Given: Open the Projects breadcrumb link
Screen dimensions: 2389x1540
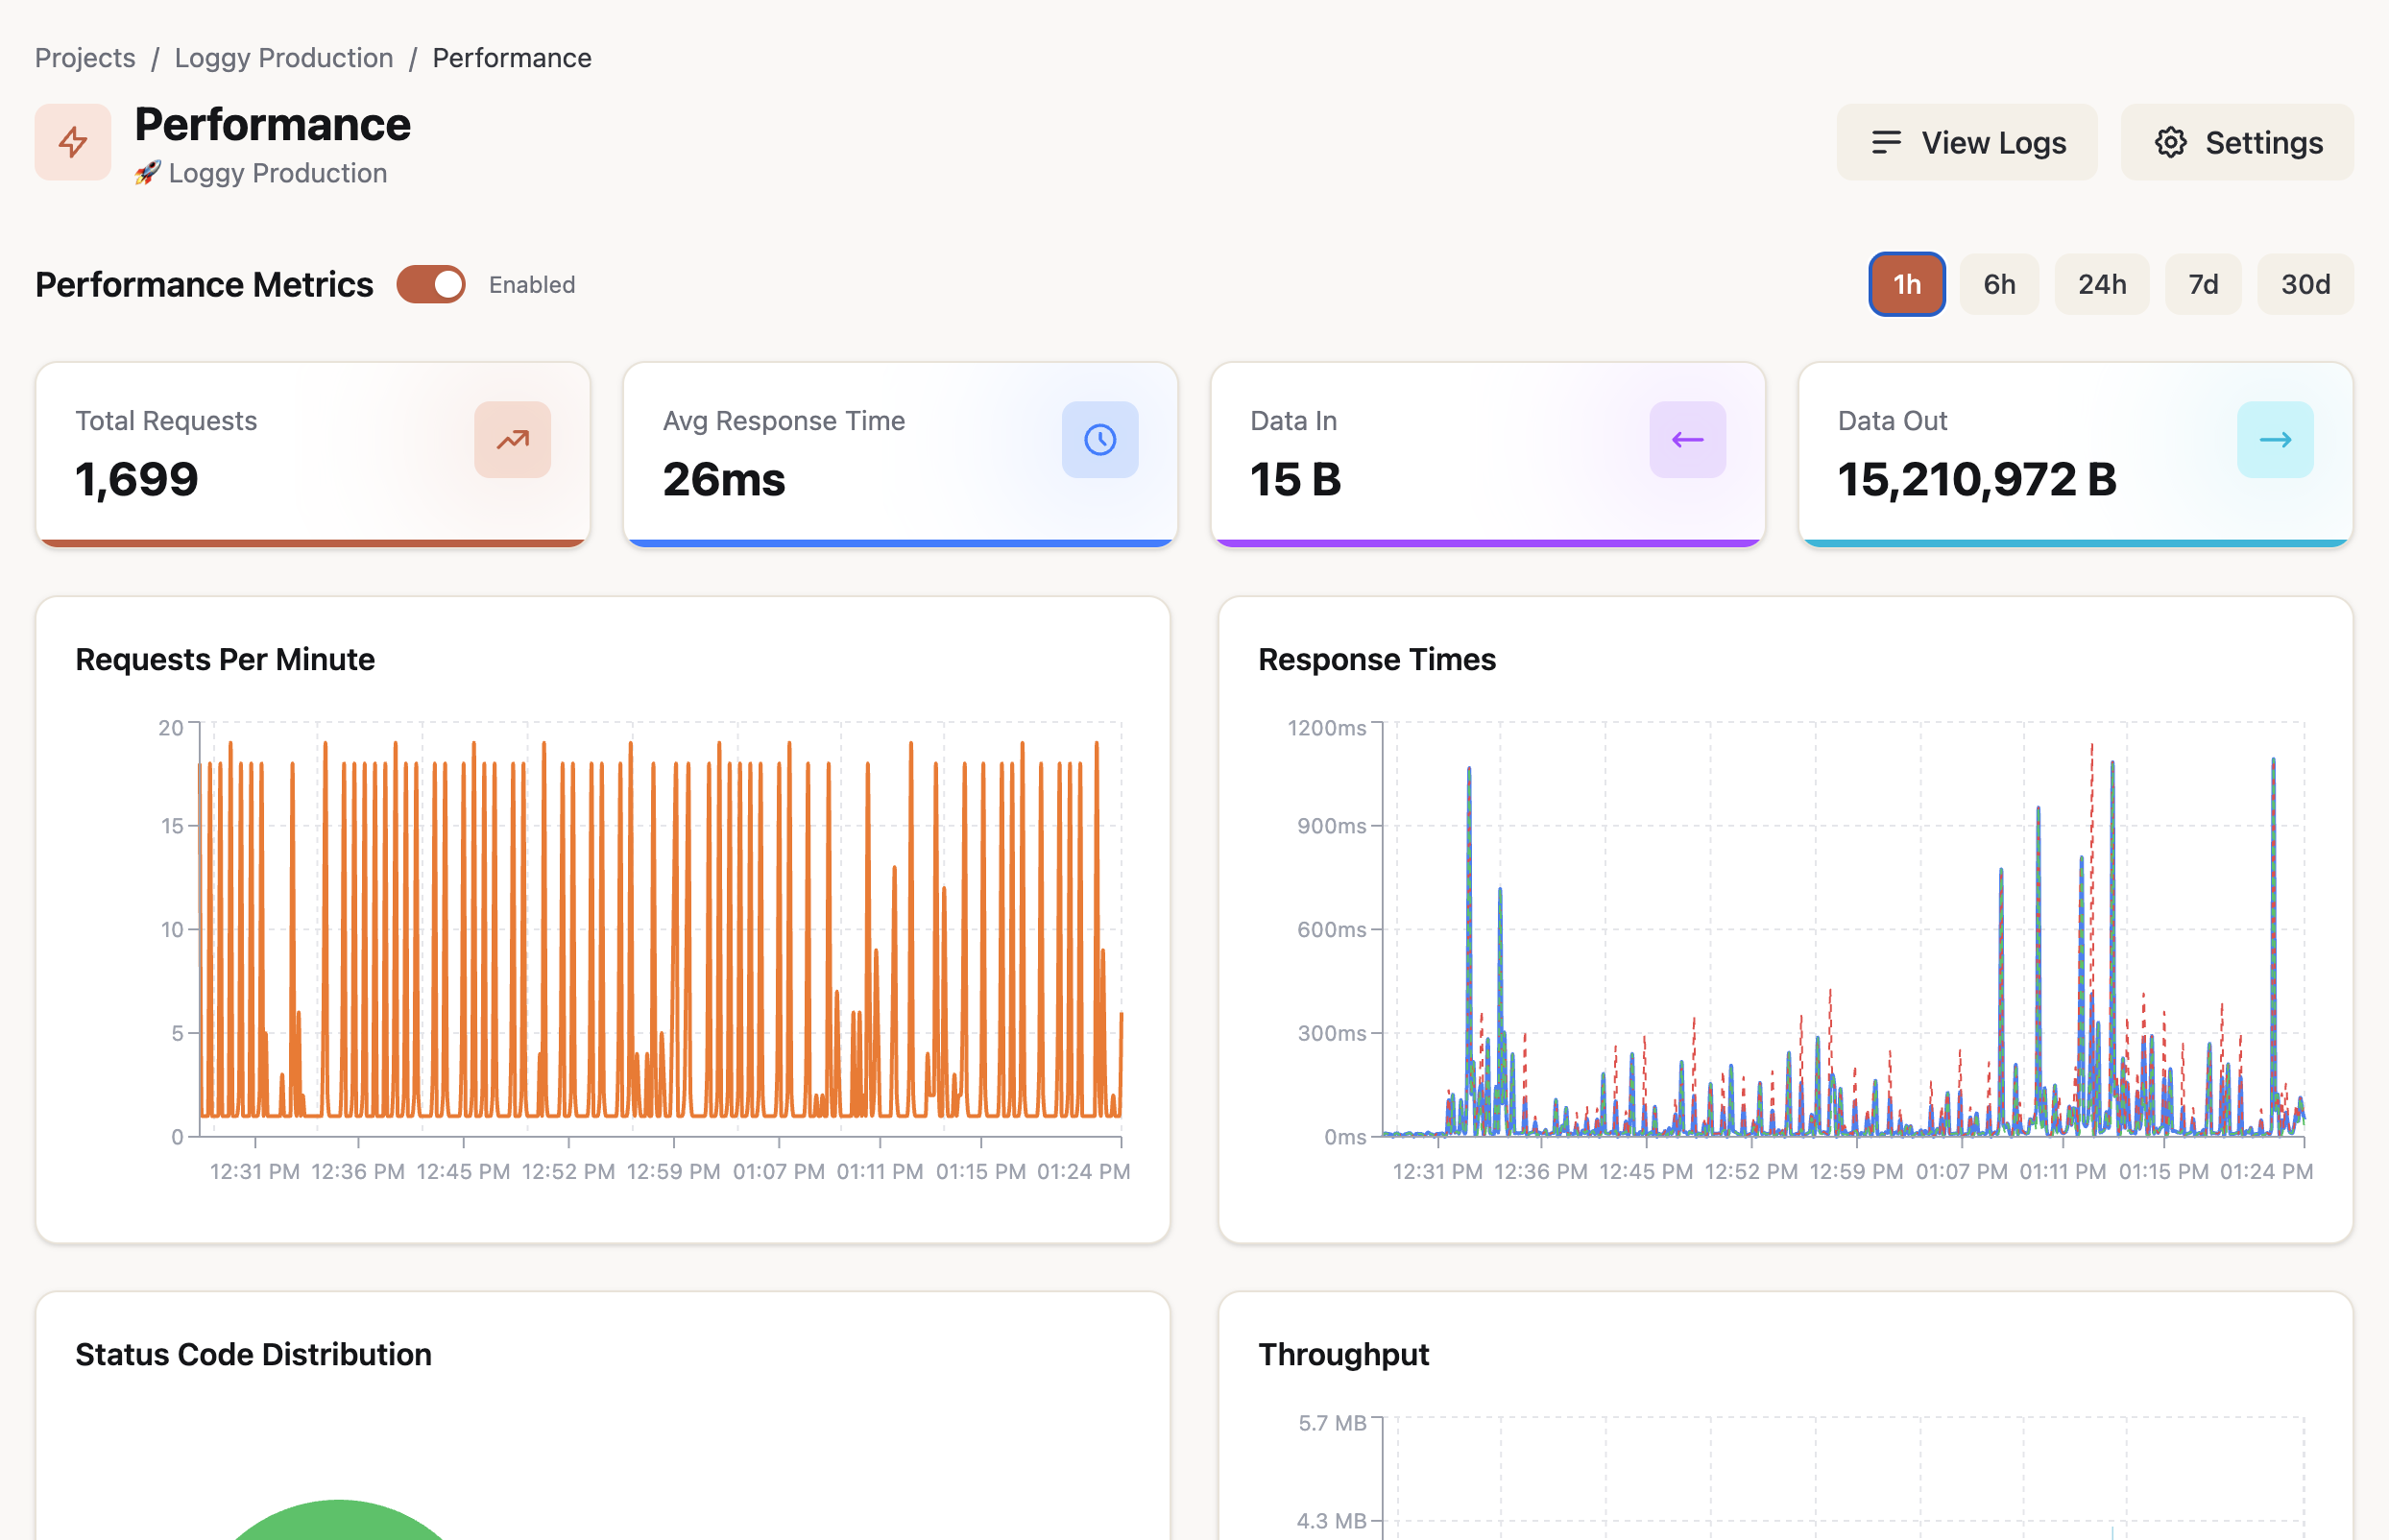Looking at the screenshot, I should click(x=85, y=58).
